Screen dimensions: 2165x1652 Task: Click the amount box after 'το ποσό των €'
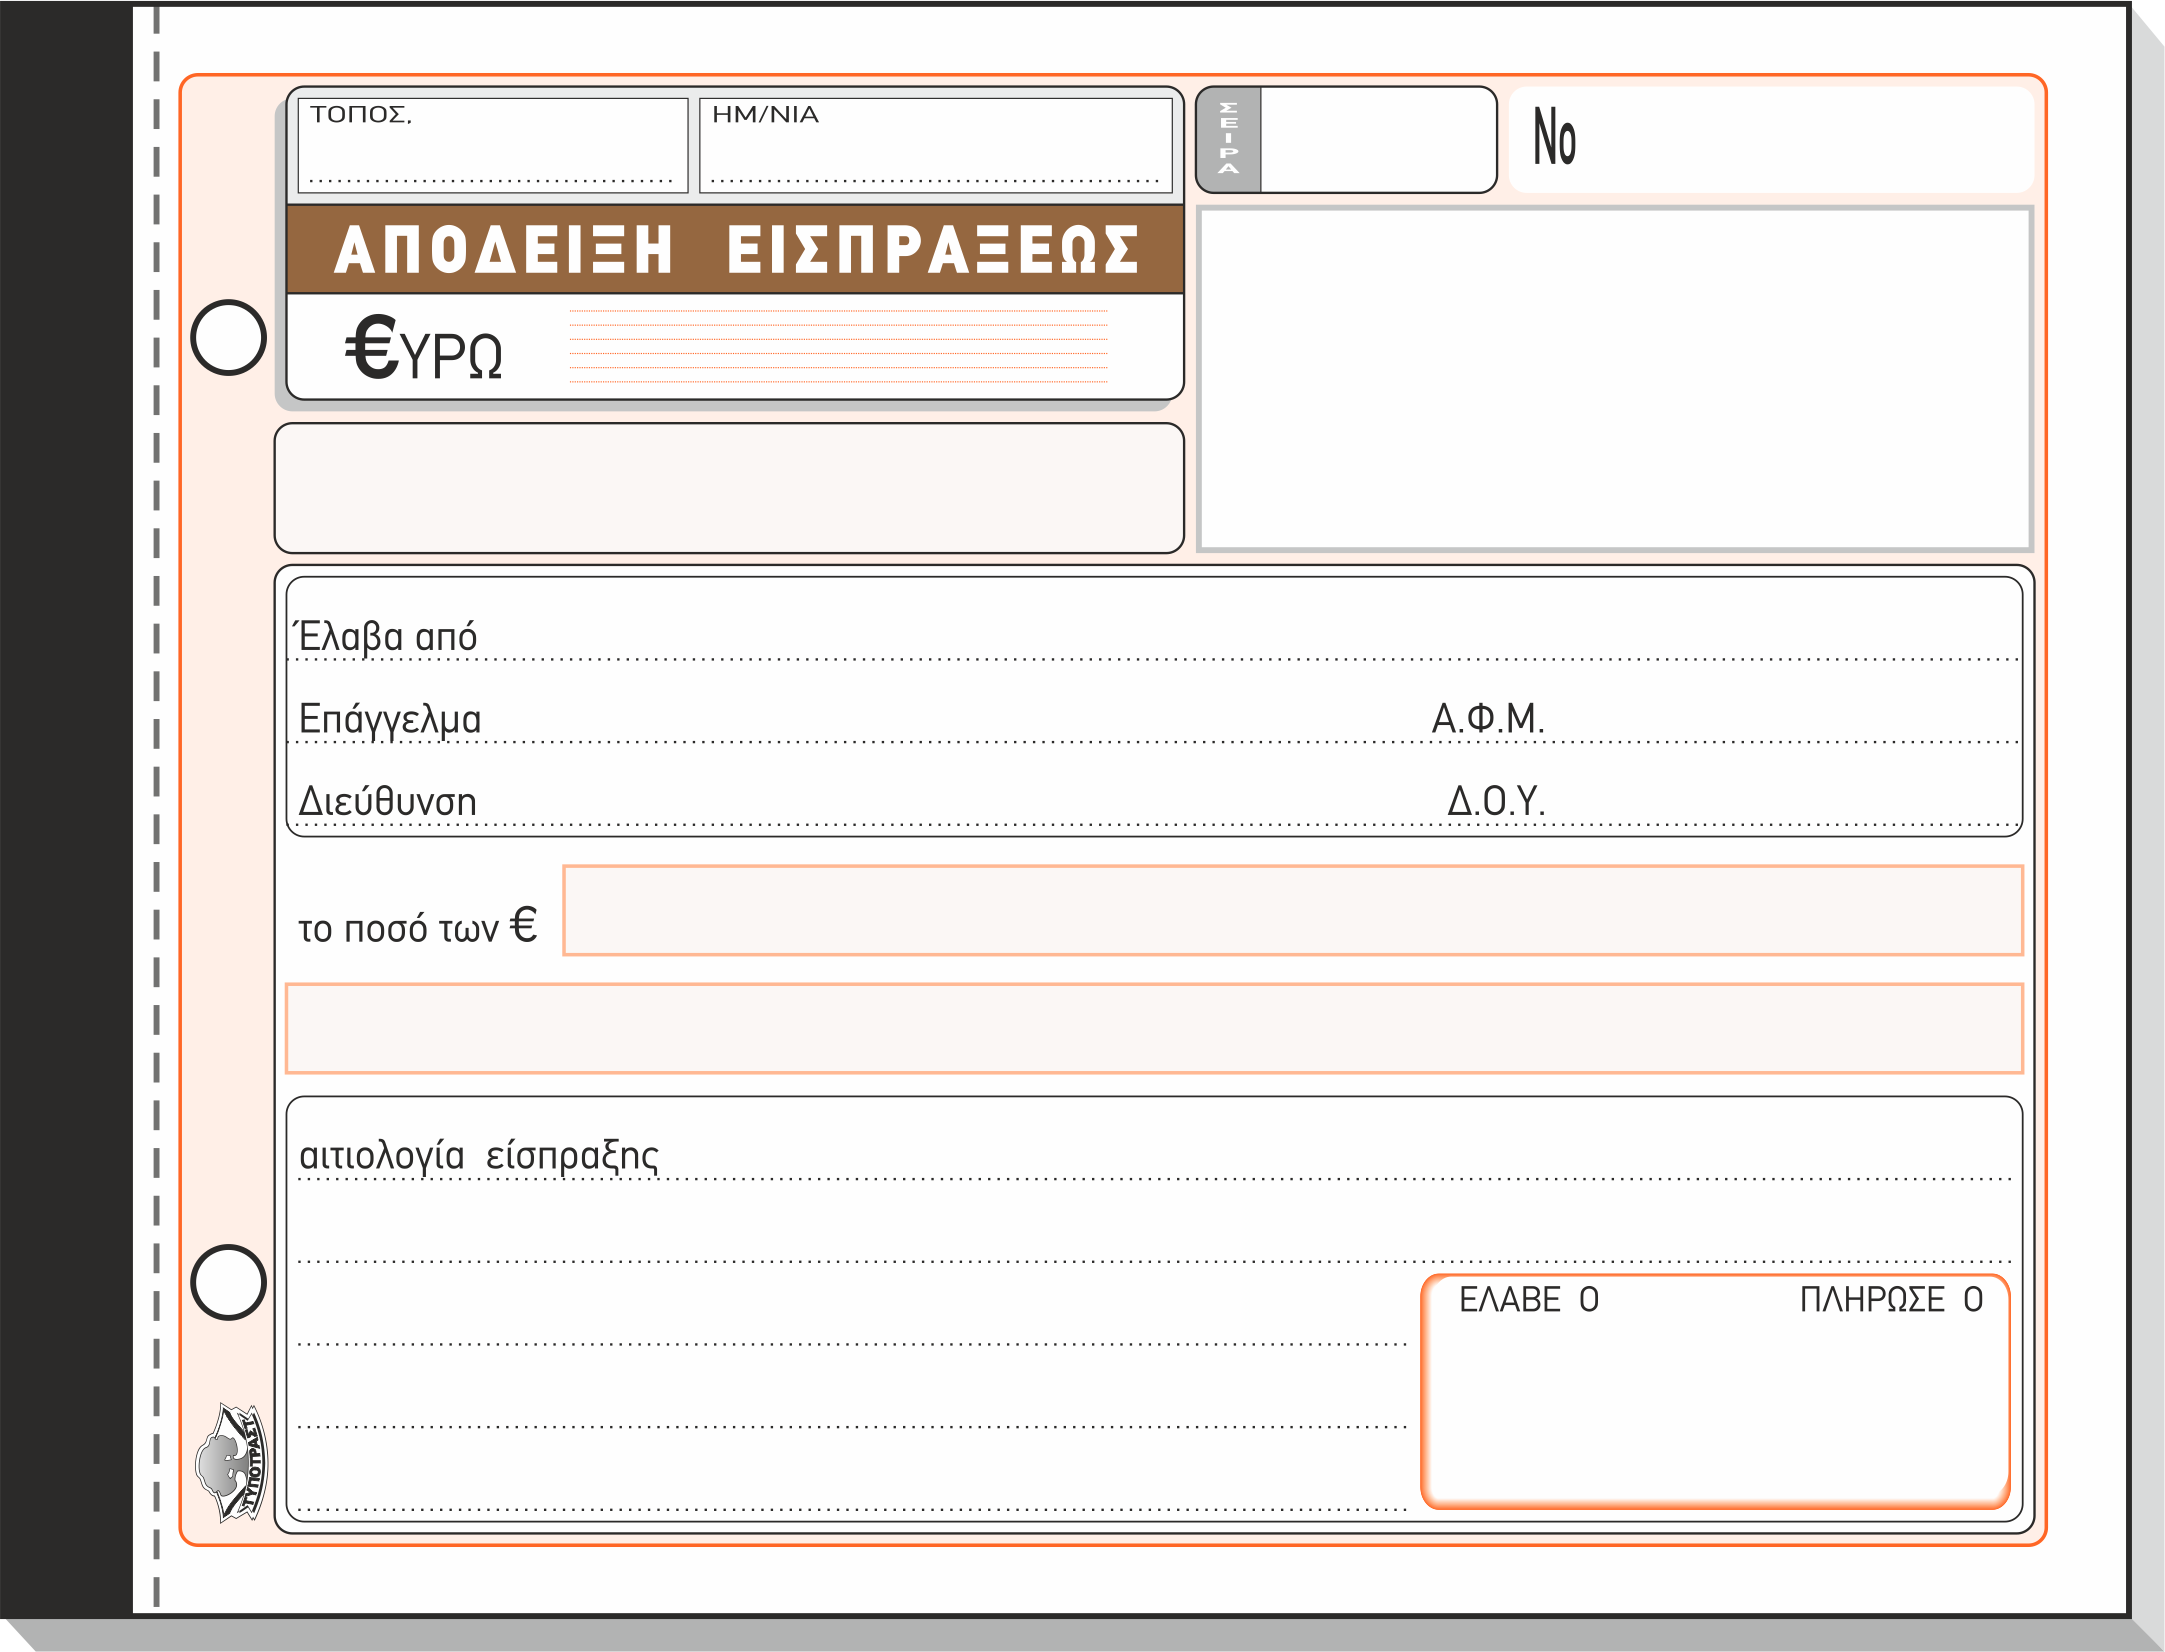(x=1292, y=910)
